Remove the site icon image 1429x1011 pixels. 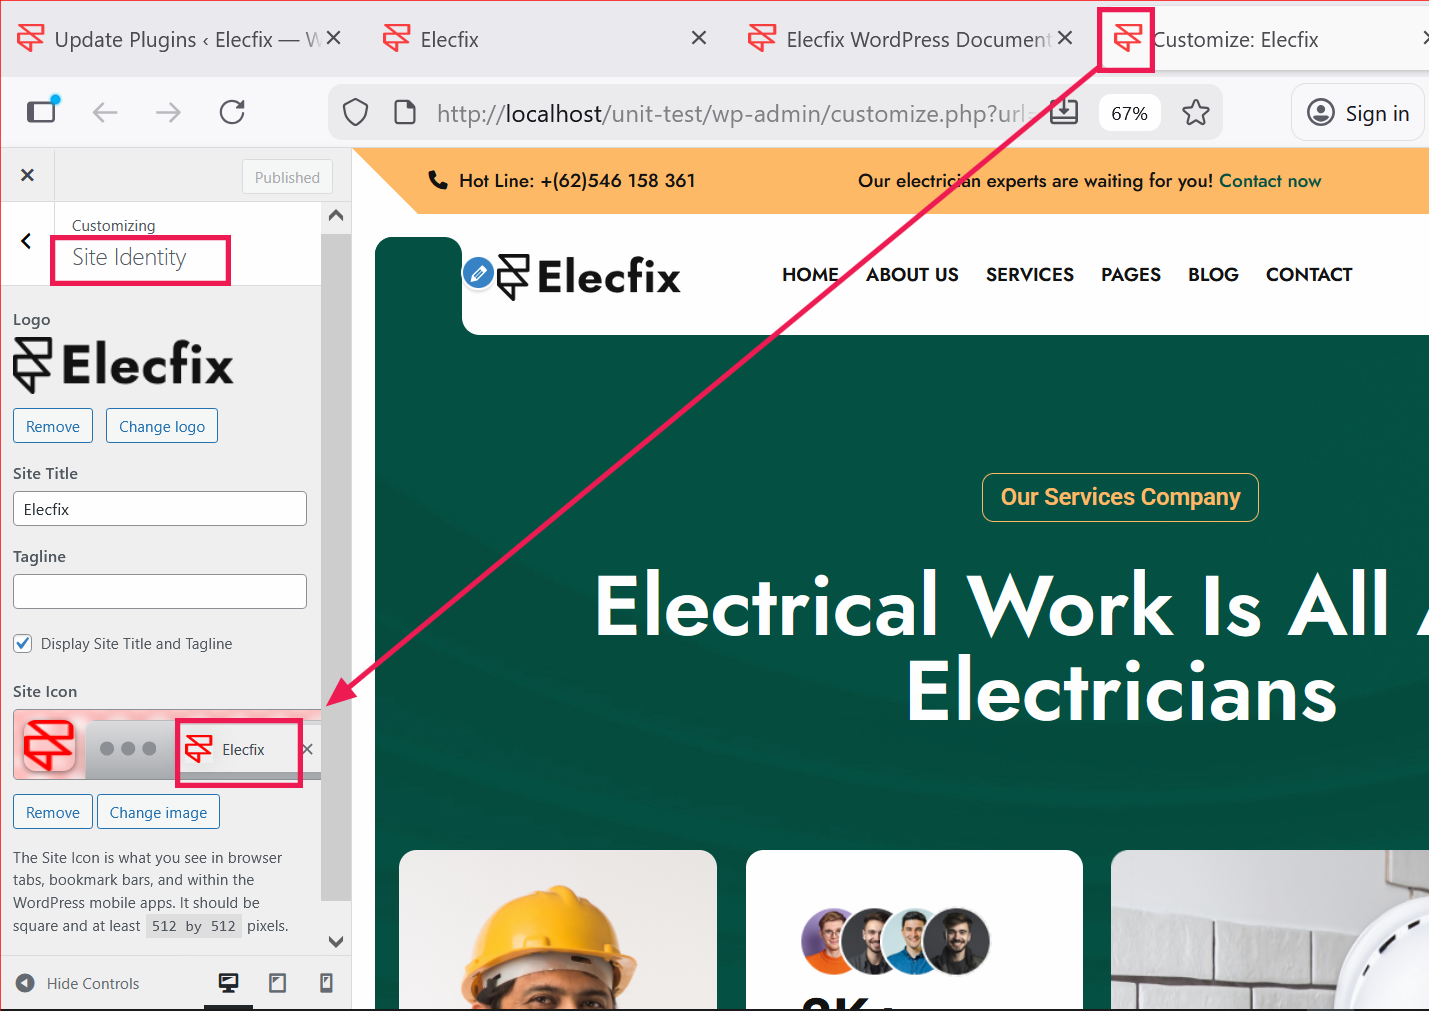point(53,812)
